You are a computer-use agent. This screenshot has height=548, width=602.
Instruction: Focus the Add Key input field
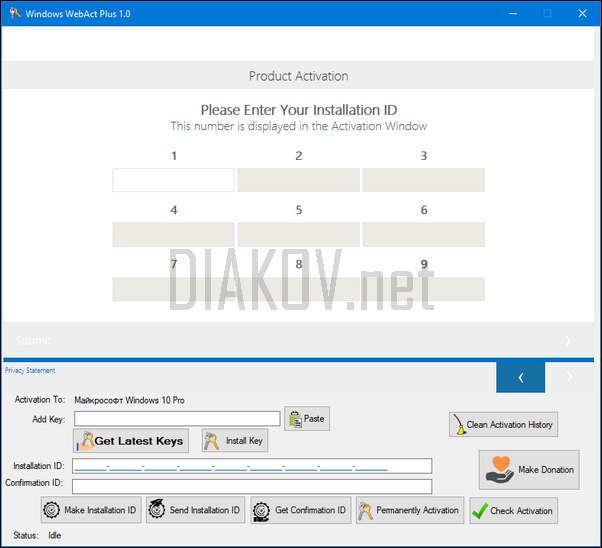[177, 419]
